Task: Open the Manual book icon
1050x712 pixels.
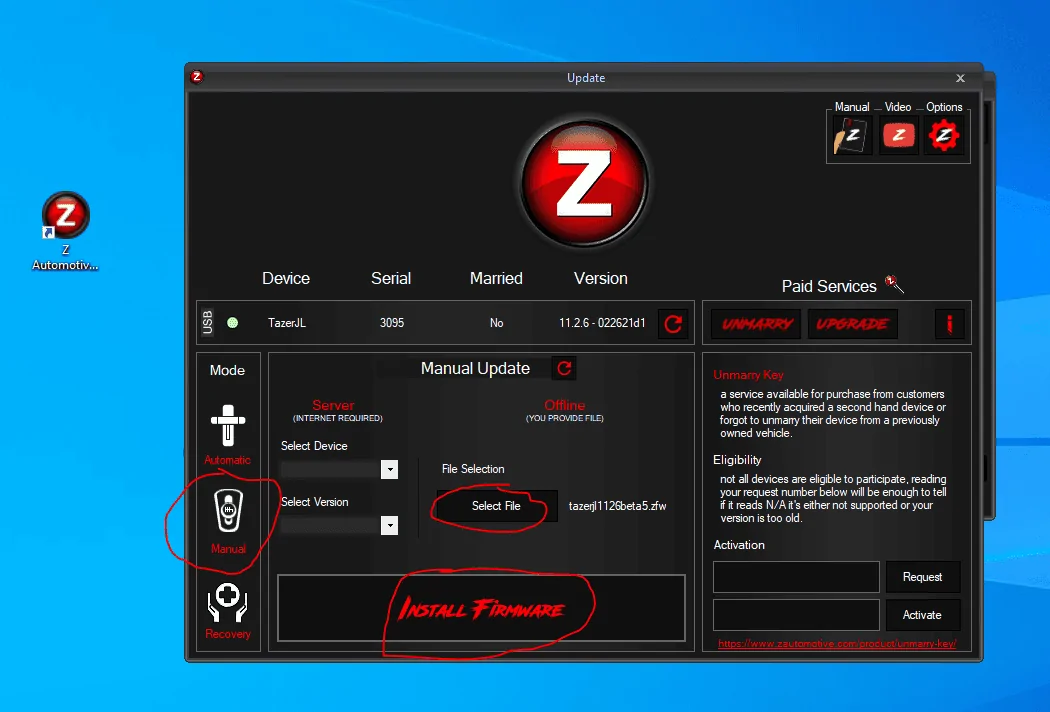Action: pyautogui.click(x=852, y=135)
